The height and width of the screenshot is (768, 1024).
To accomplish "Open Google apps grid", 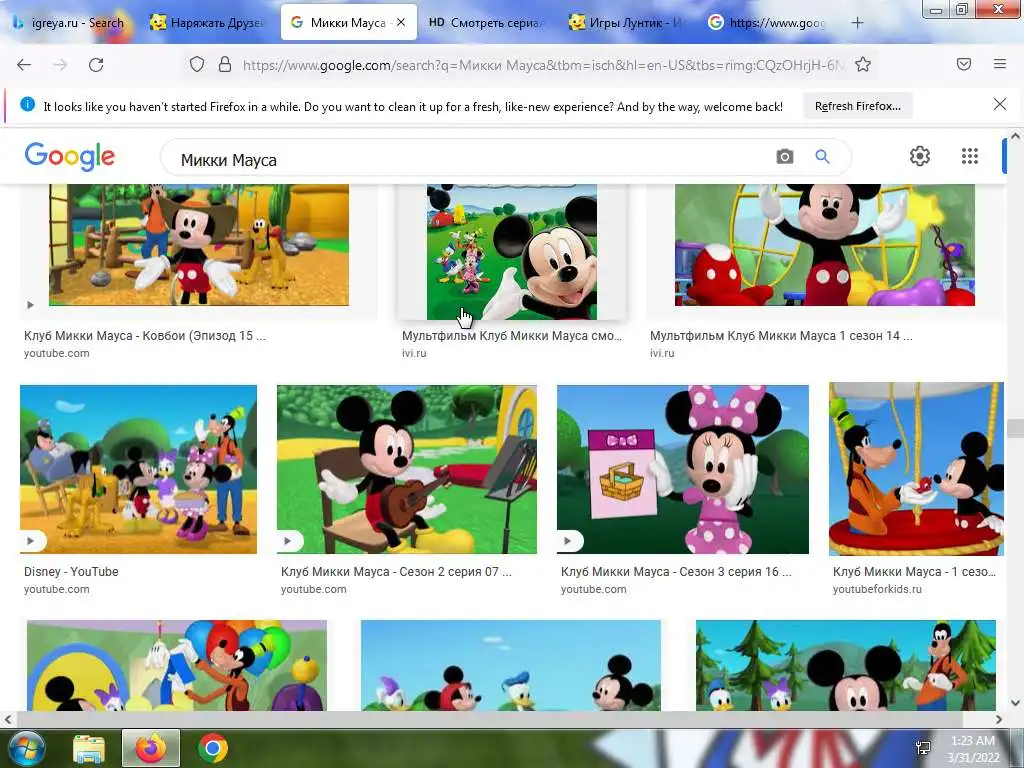I will (x=970, y=156).
